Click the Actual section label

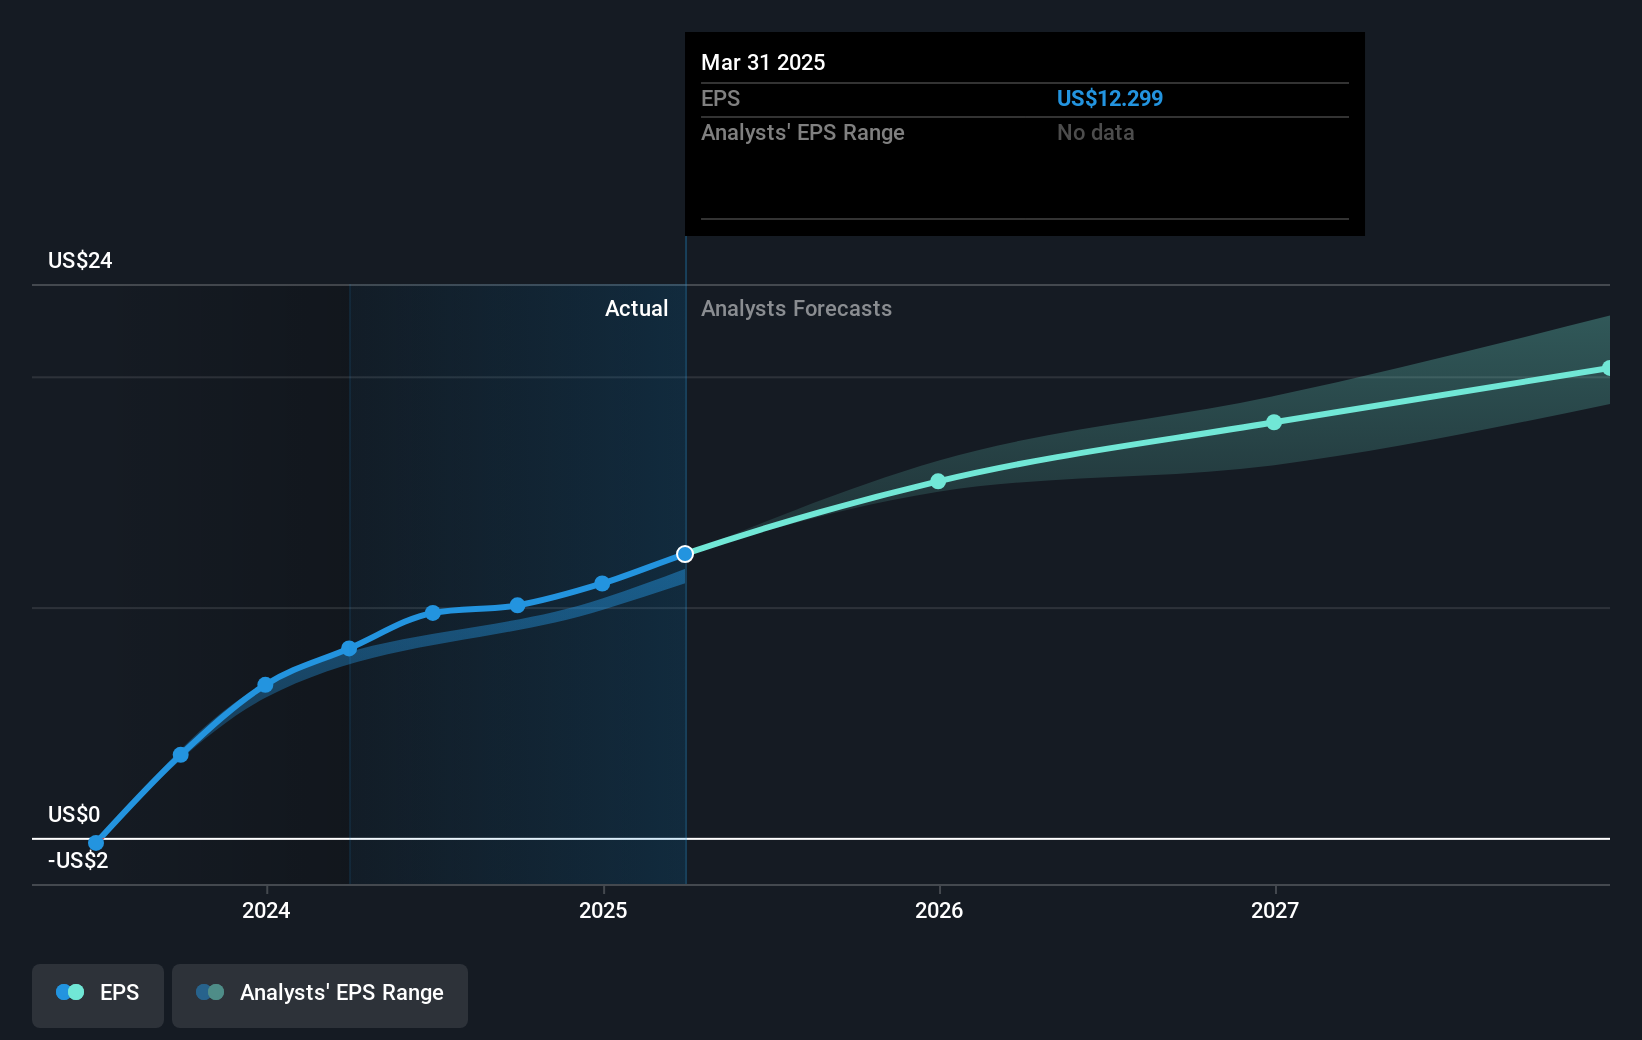(636, 308)
